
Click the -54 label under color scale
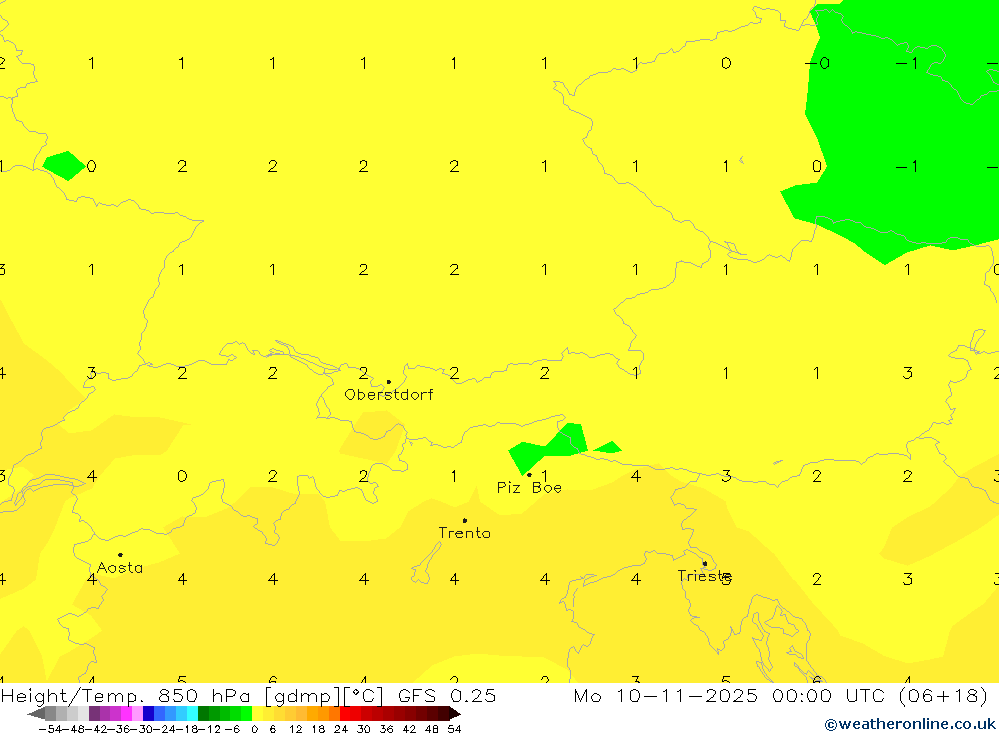tap(50, 729)
